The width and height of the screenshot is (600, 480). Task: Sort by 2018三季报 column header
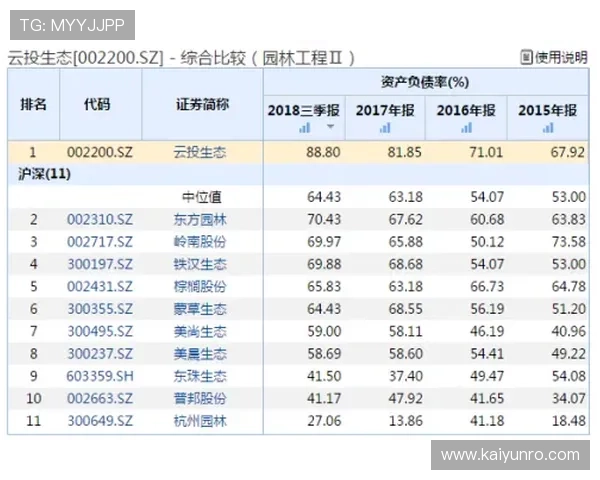(x=304, y=111)
